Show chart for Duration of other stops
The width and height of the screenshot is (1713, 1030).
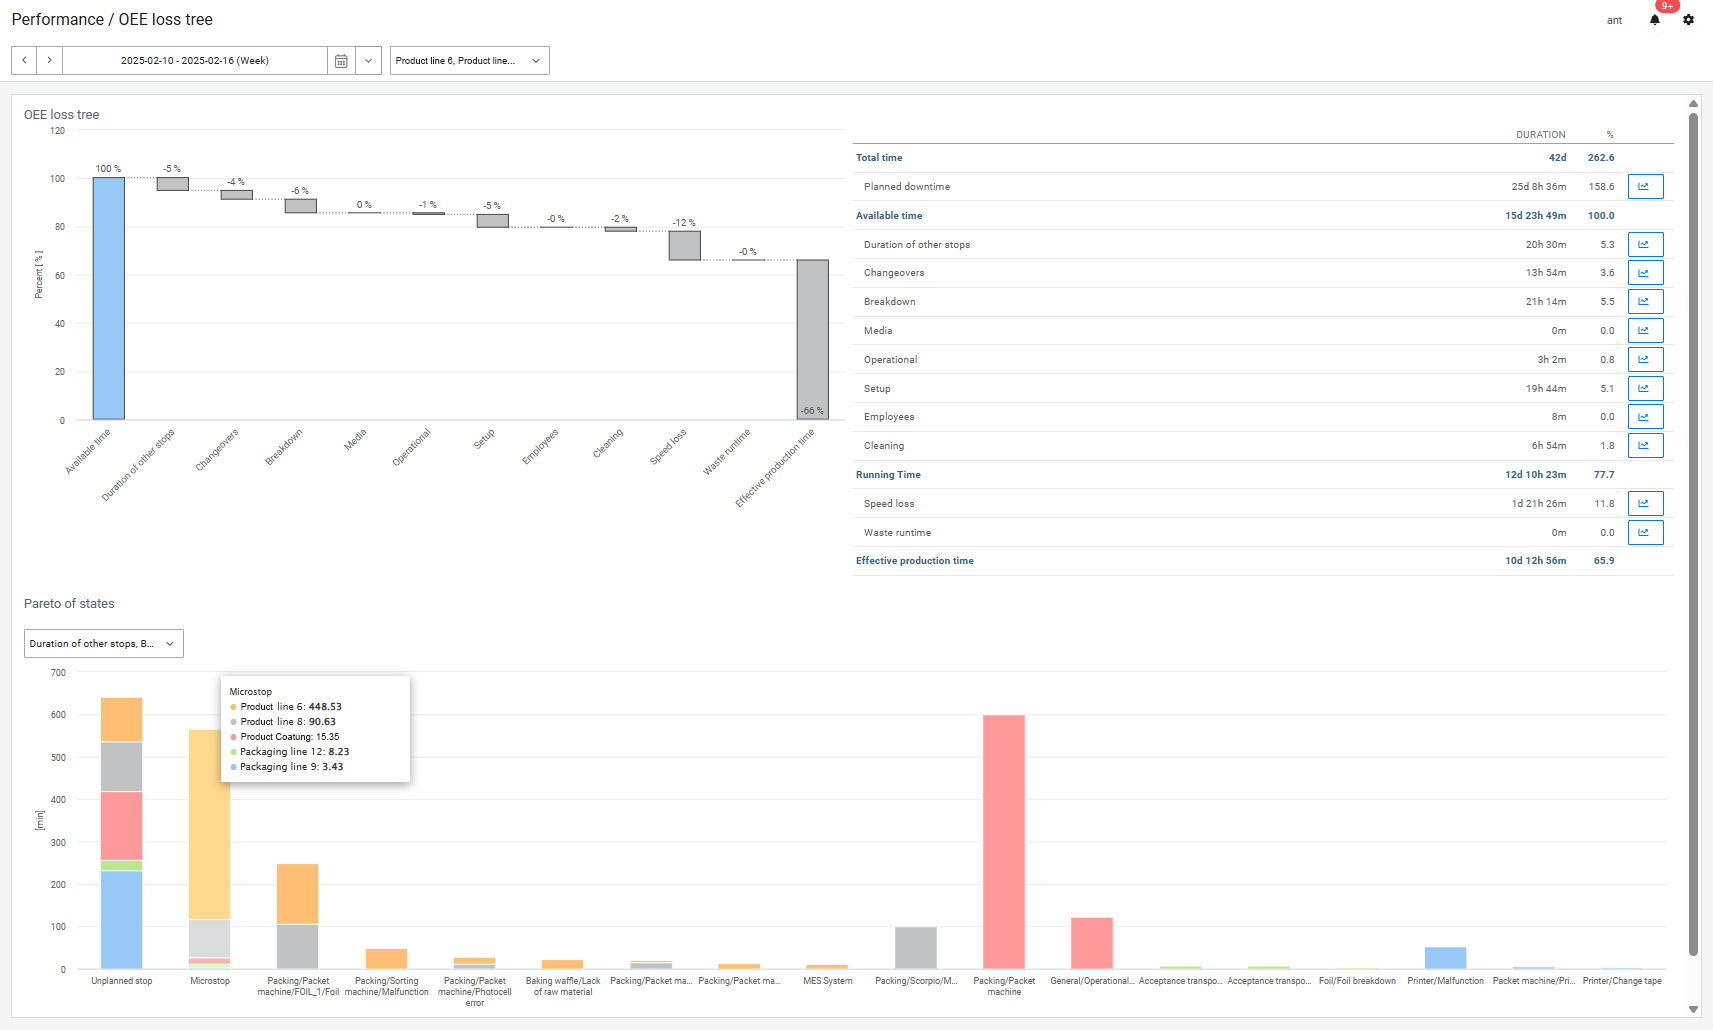point(1645,244)
